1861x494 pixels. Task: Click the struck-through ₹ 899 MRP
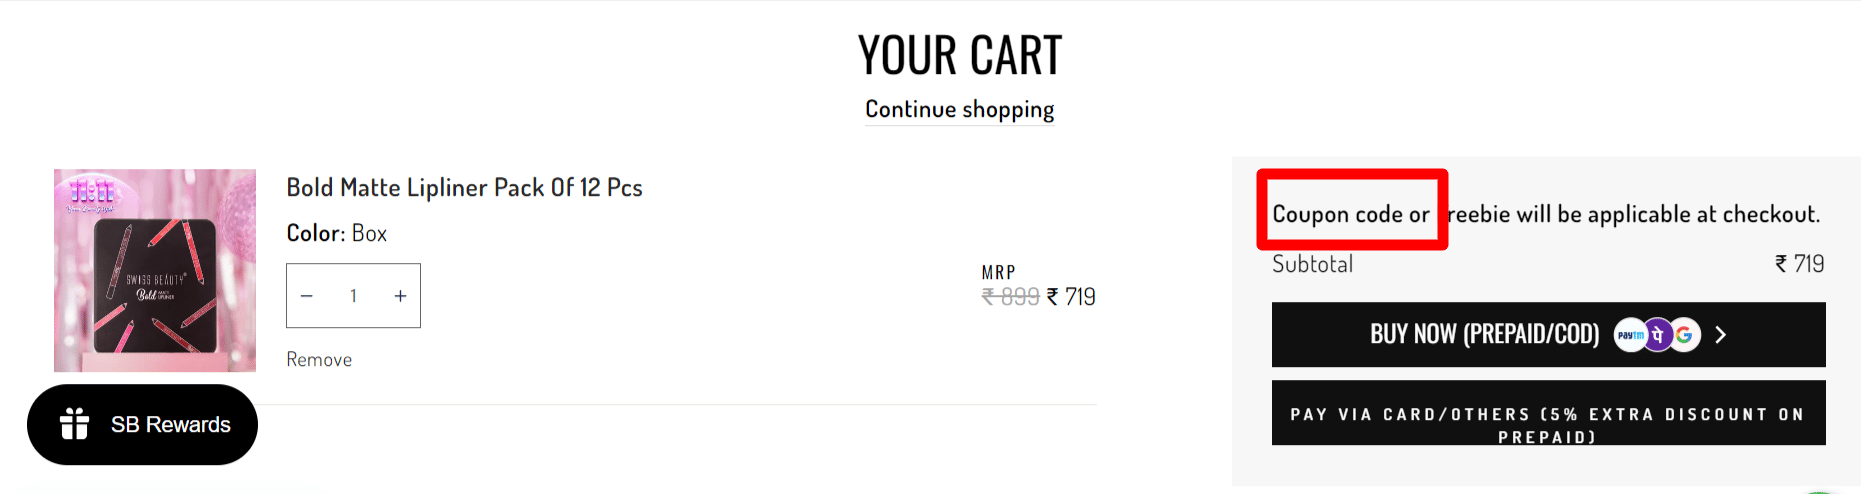click(1010, 297)
